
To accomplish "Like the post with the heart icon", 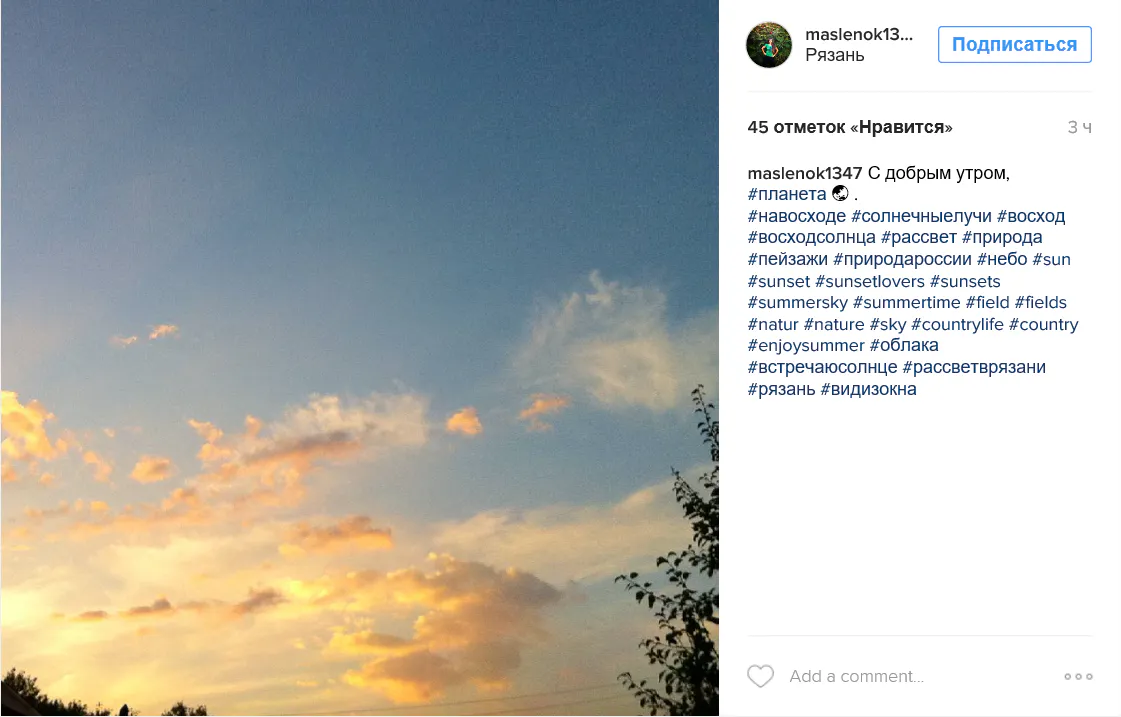I will pos(760,676).
